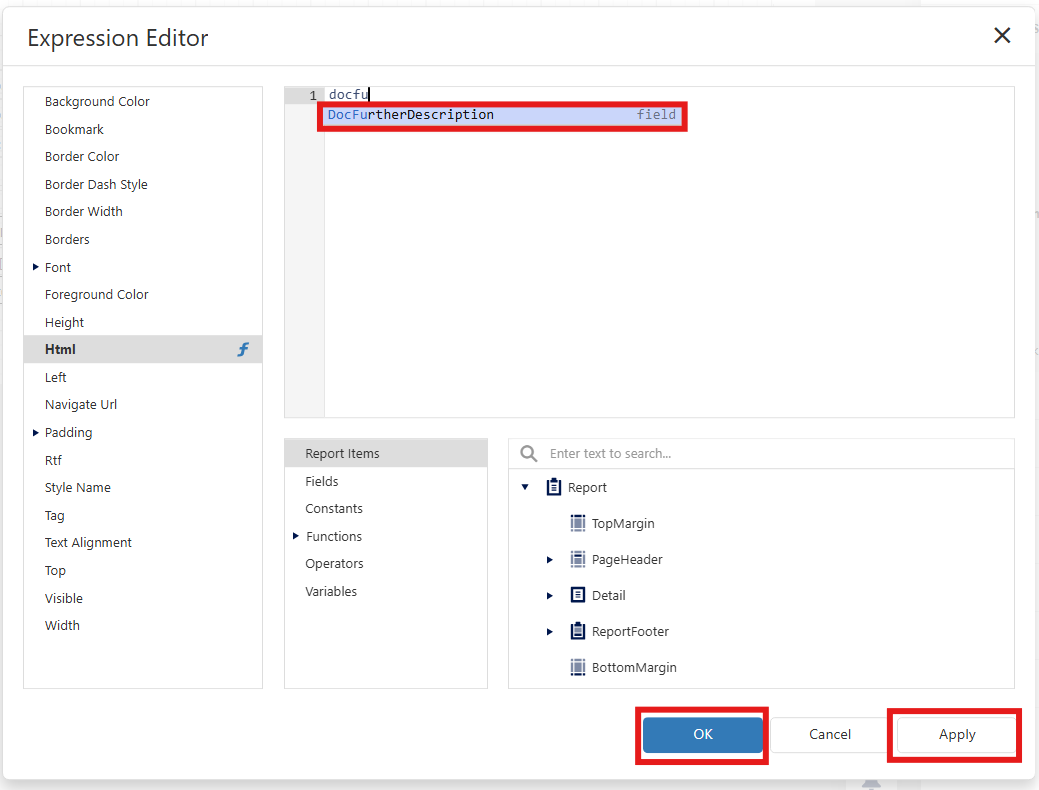This screenshot has width=1039, height=790.
Task: Click the BottomMargin band icon
Action: [x=578, y=667]
